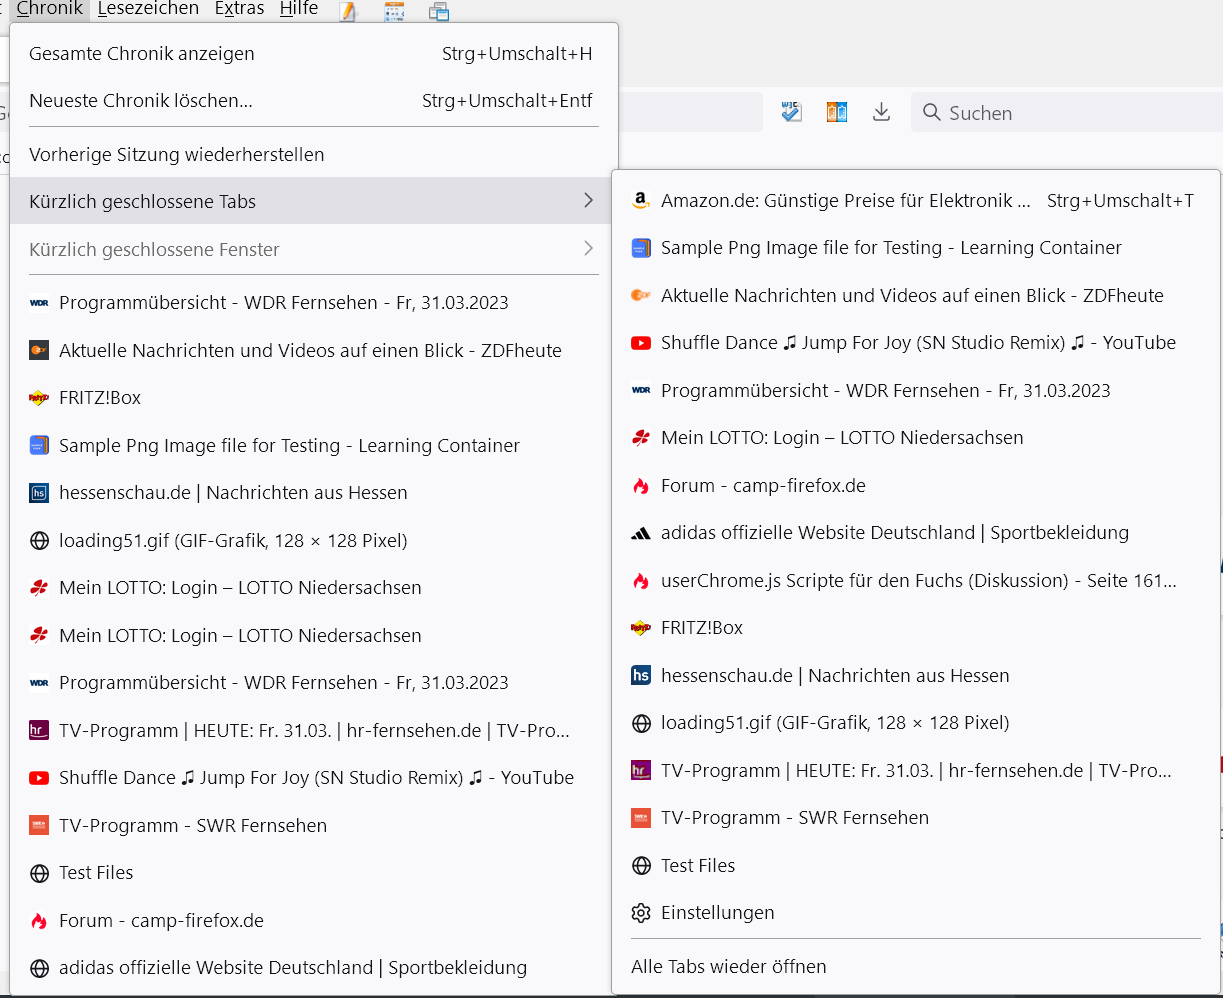Open Einstellungen from closed tabs list

coord(717,913)
